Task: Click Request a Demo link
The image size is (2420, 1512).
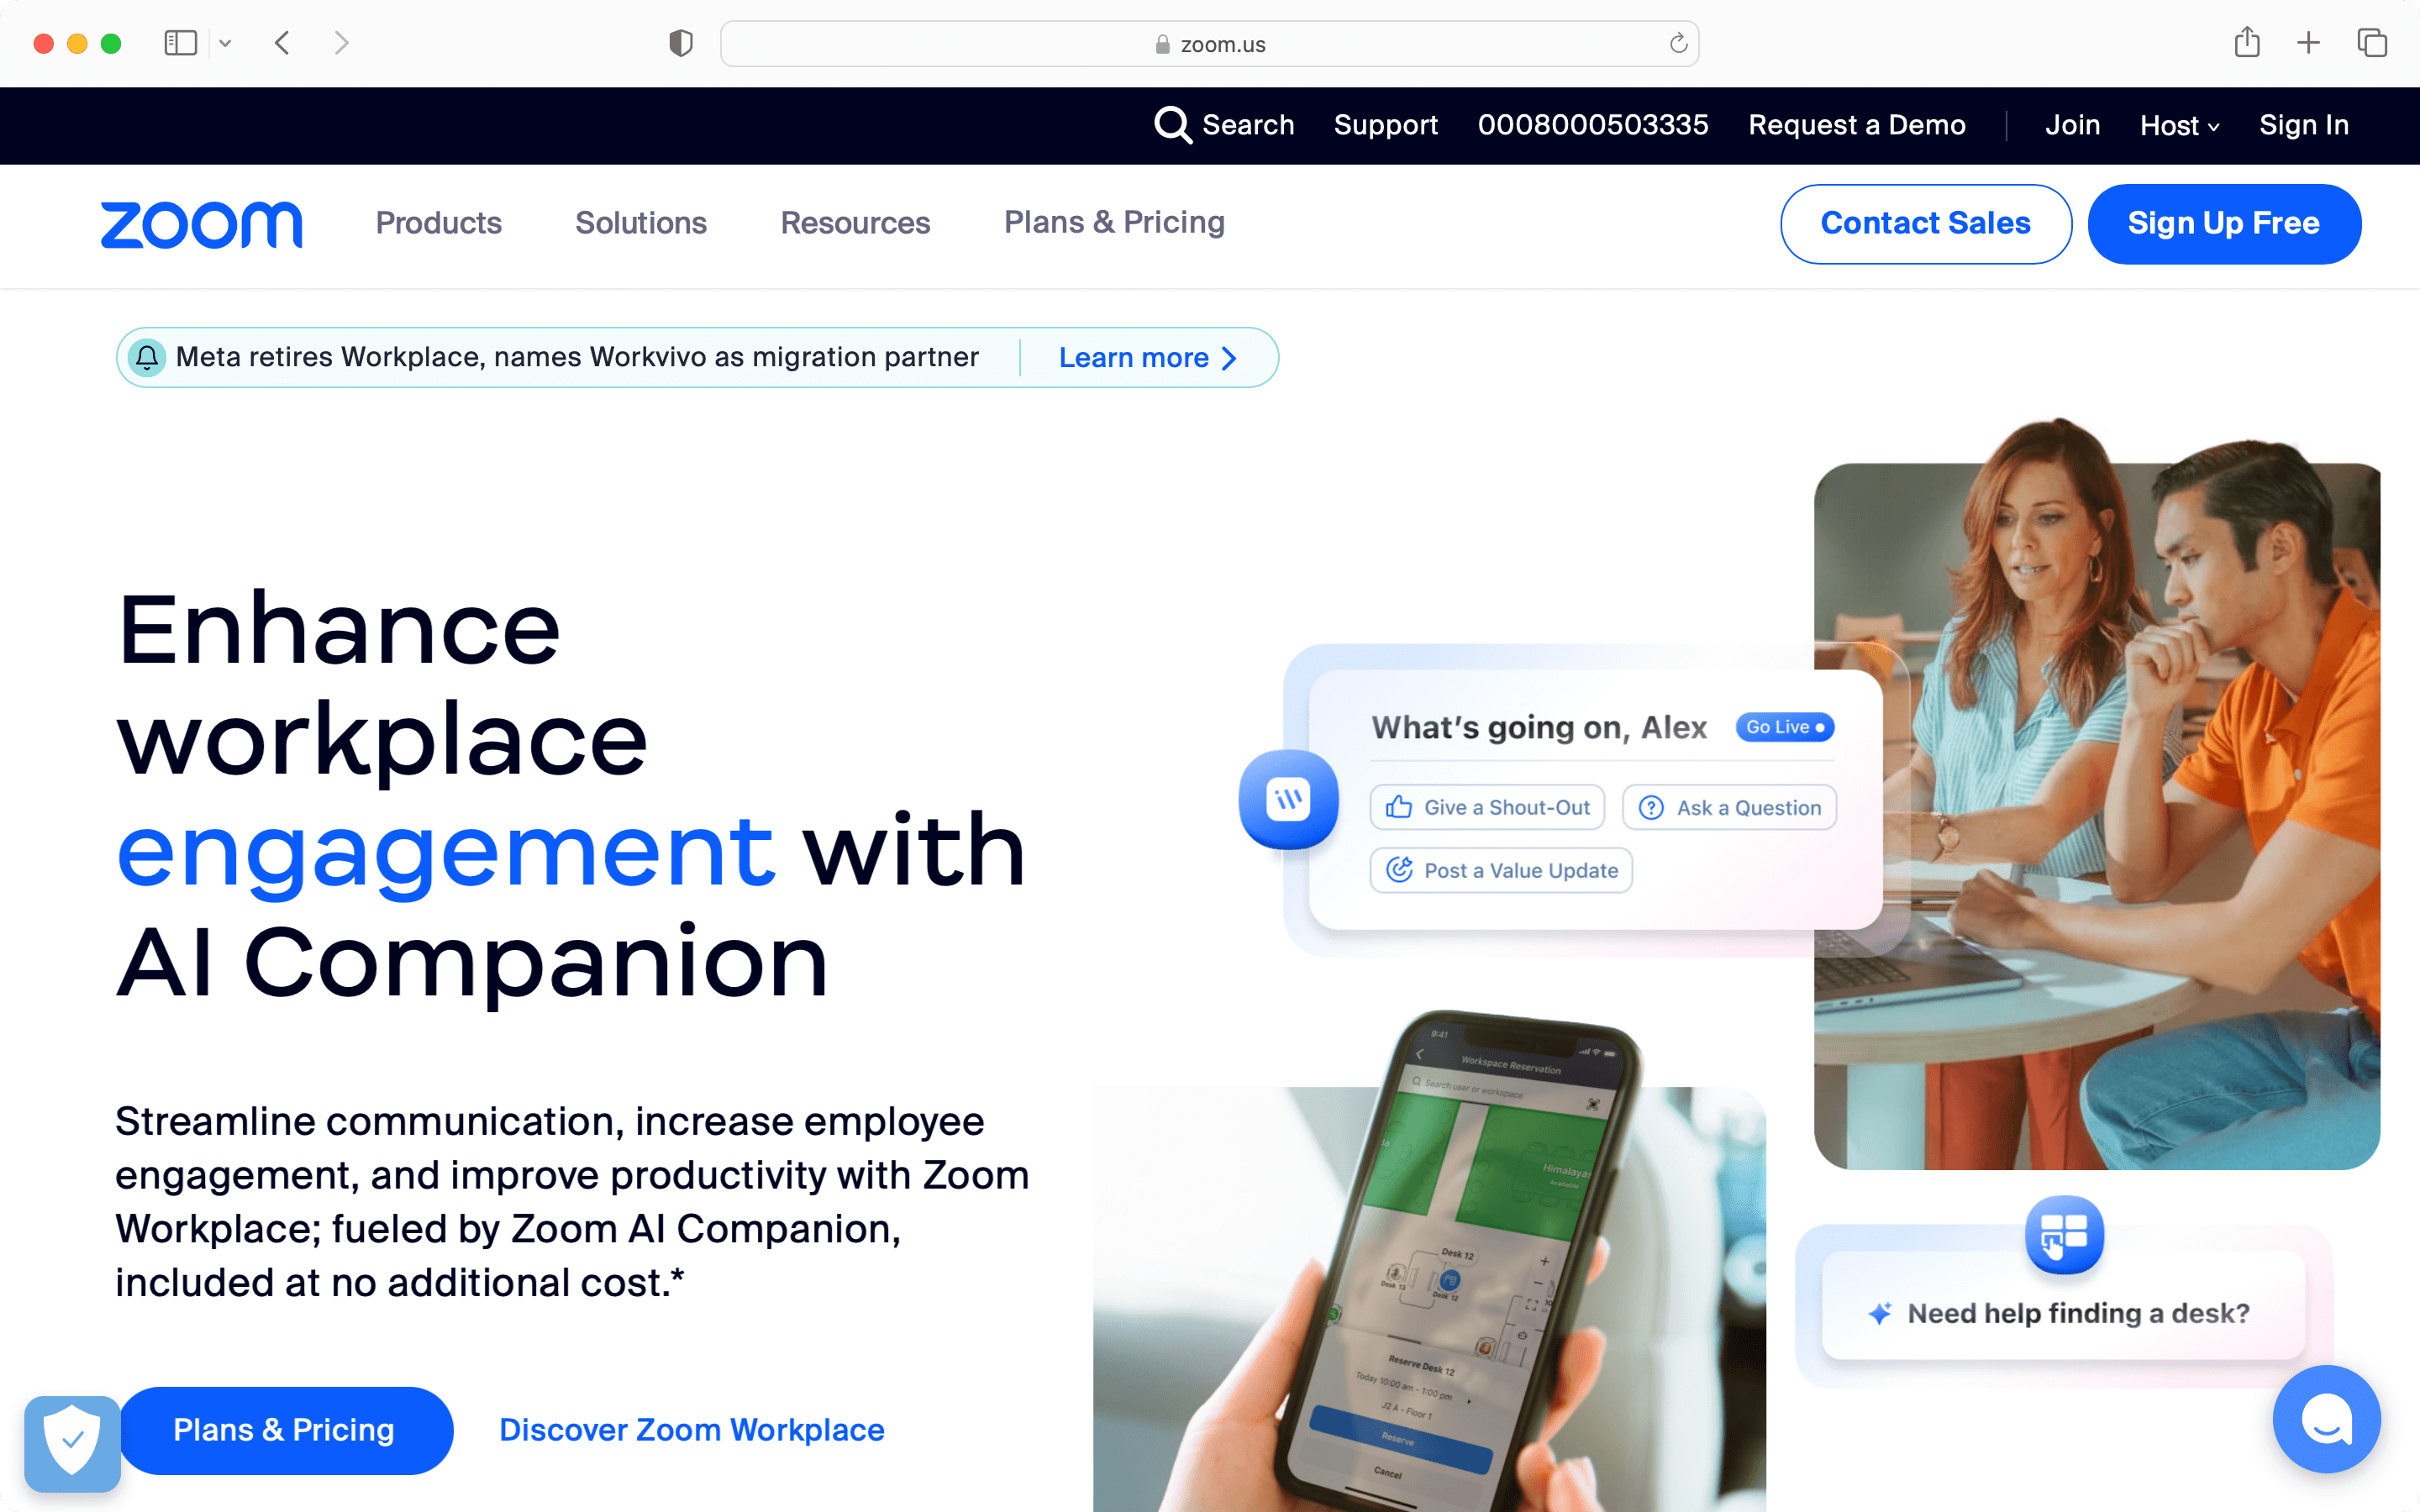Action: click(x=1856, y=125)
